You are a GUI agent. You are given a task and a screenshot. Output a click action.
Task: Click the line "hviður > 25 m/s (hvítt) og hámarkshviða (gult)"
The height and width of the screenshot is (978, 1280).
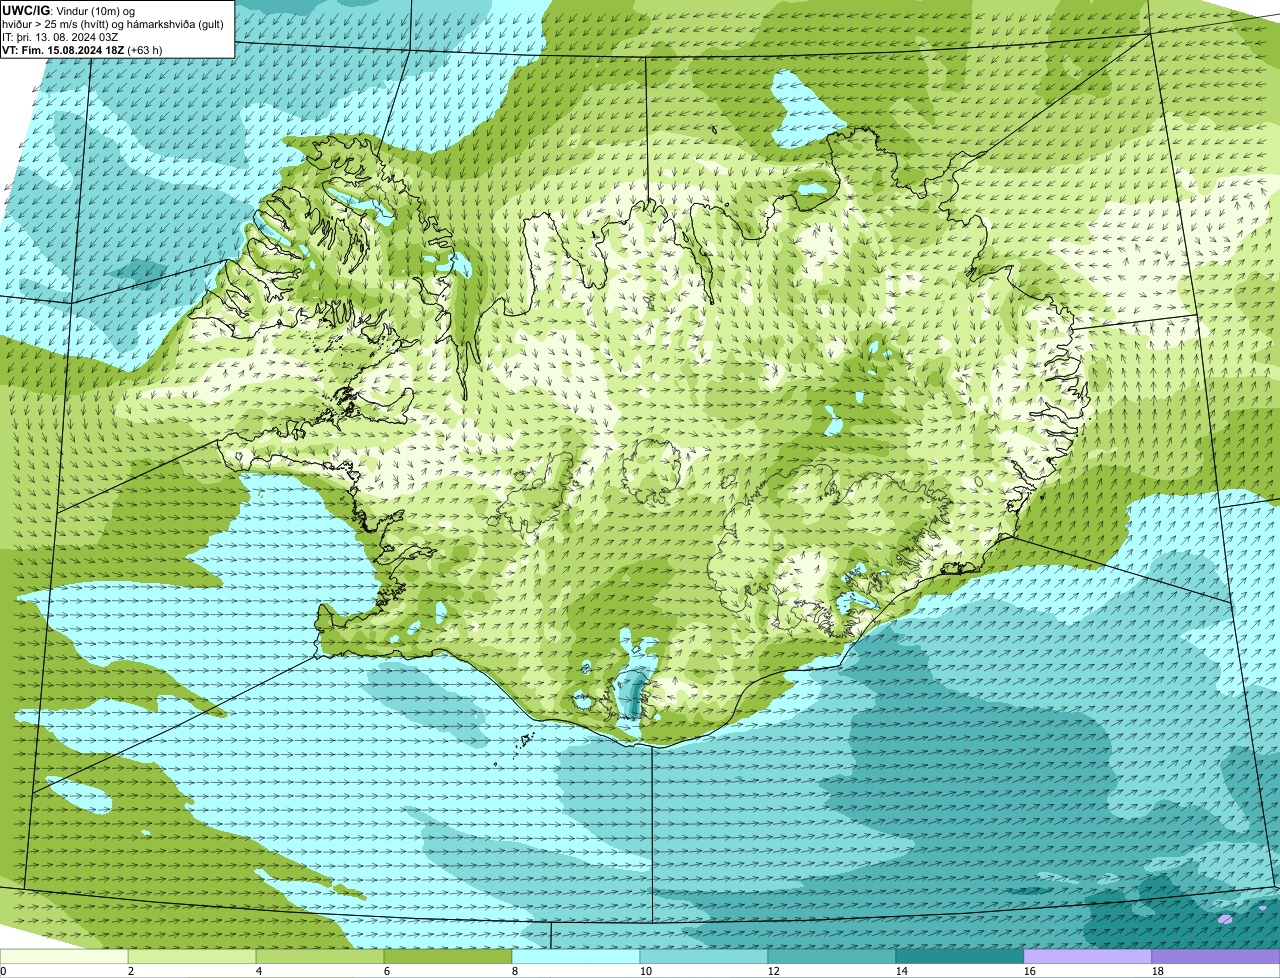click(x=113, y=24)
